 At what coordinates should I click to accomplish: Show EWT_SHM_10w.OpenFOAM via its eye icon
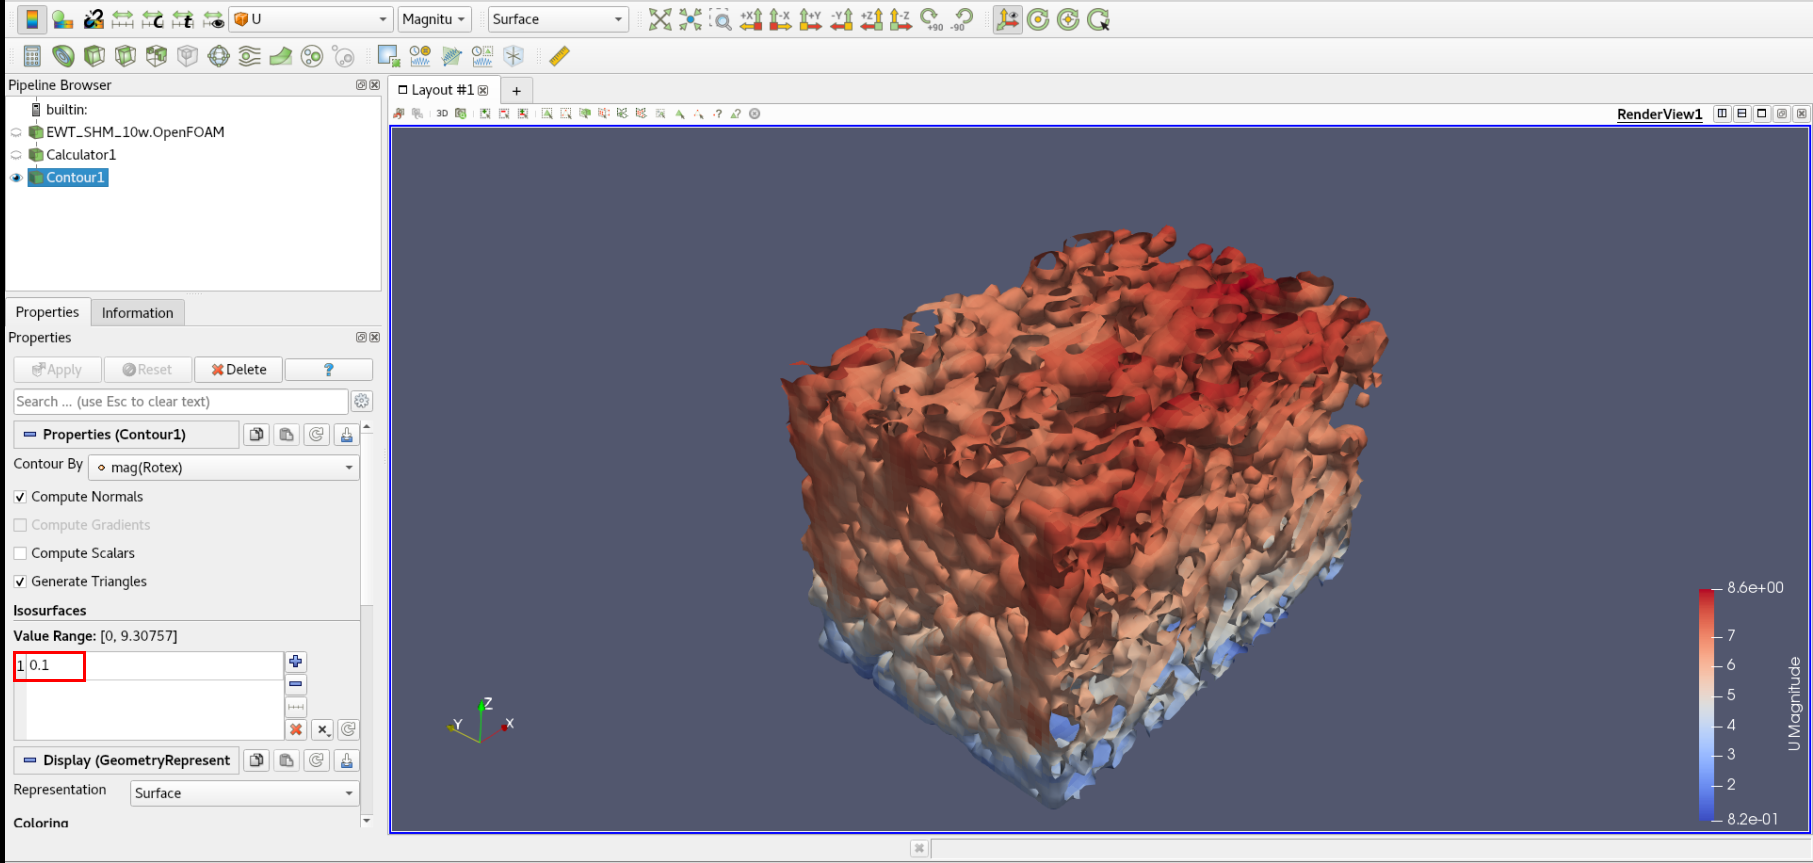(16, 132)
